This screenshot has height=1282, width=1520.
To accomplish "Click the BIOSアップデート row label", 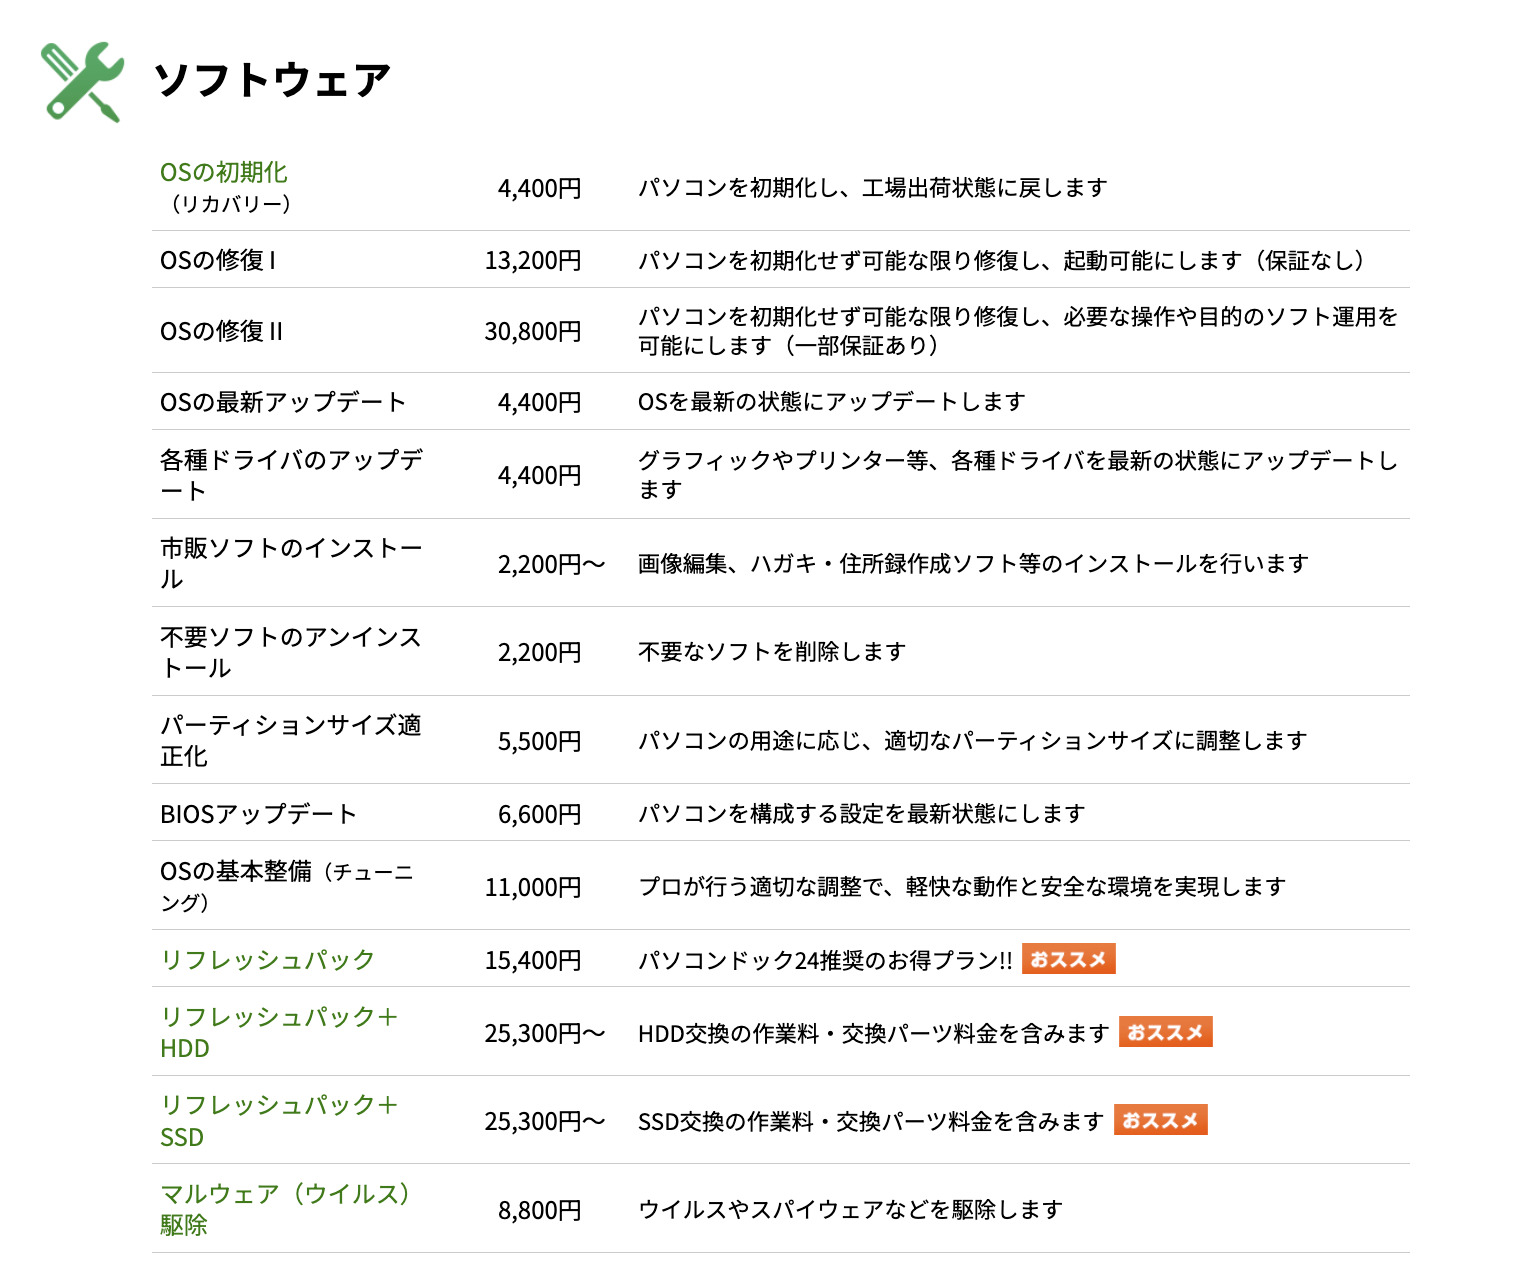I will point(258,815).
